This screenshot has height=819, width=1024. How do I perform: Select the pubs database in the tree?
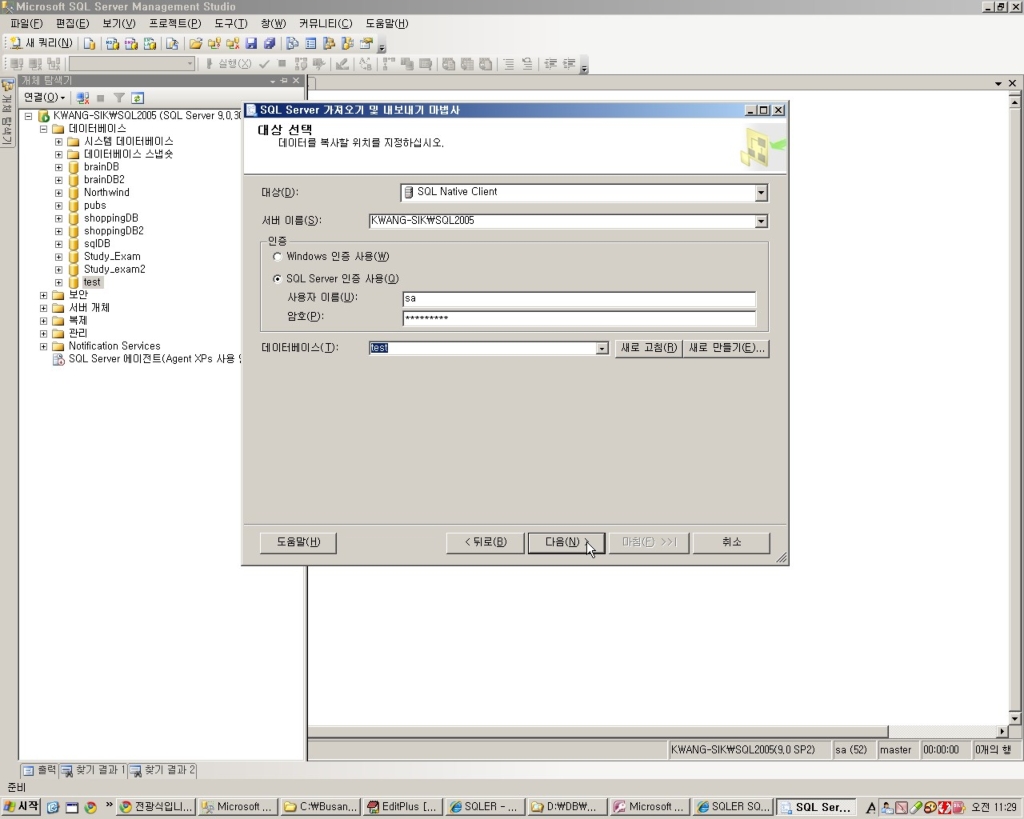point(95,206)
